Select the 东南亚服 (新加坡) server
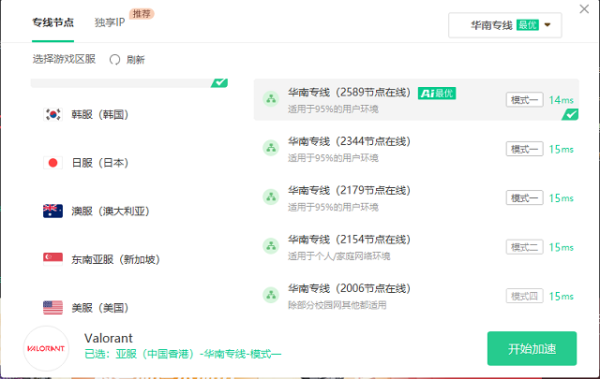The height and width of the screenshot is (379, 600). coord(129,259)
